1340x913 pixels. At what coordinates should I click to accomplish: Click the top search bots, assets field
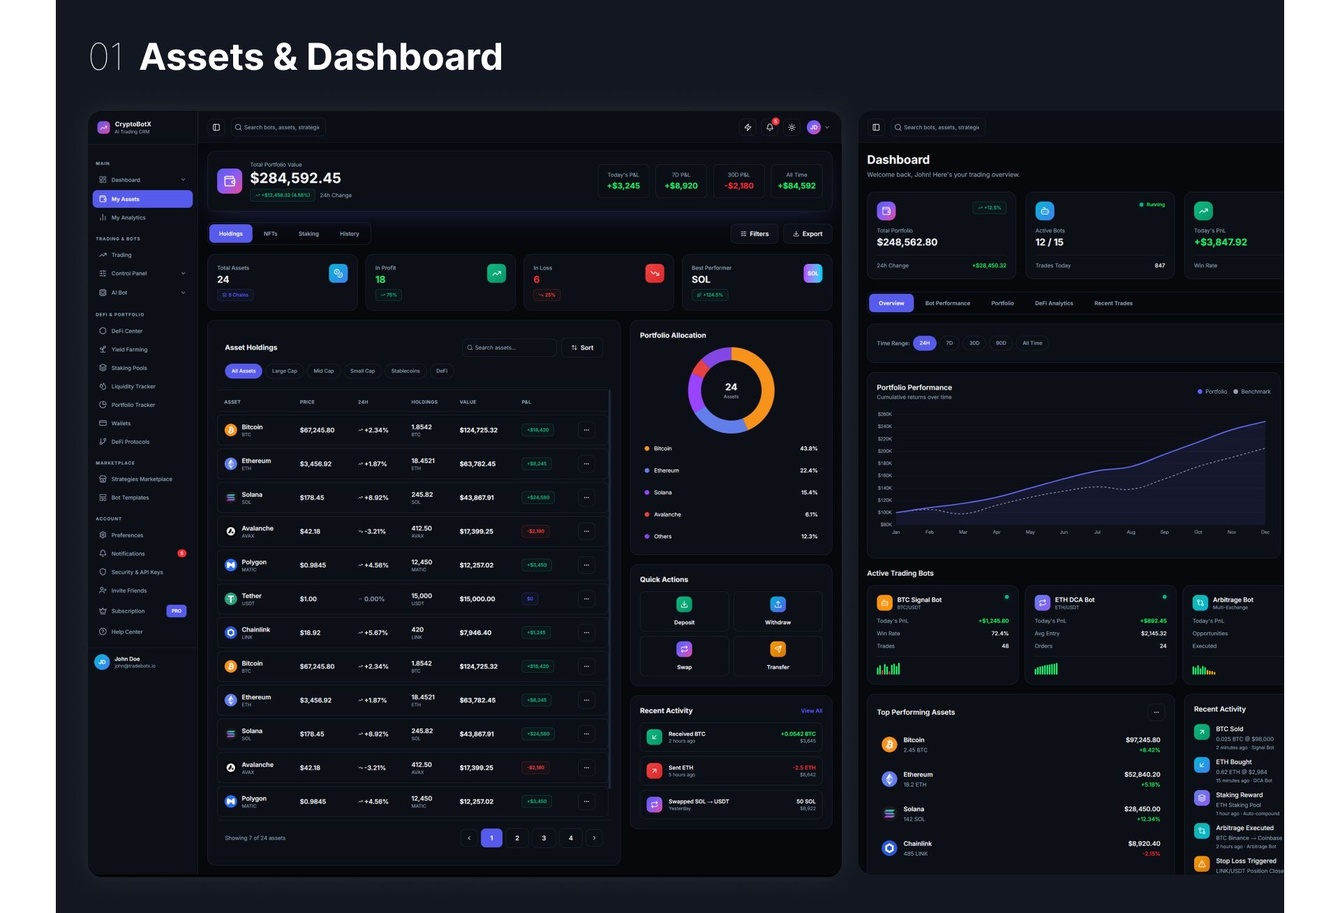point(278,127)
